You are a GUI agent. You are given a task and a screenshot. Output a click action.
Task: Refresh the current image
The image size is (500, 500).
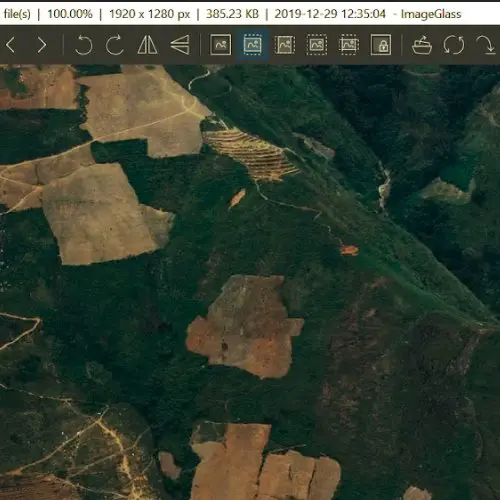[454, 45]
